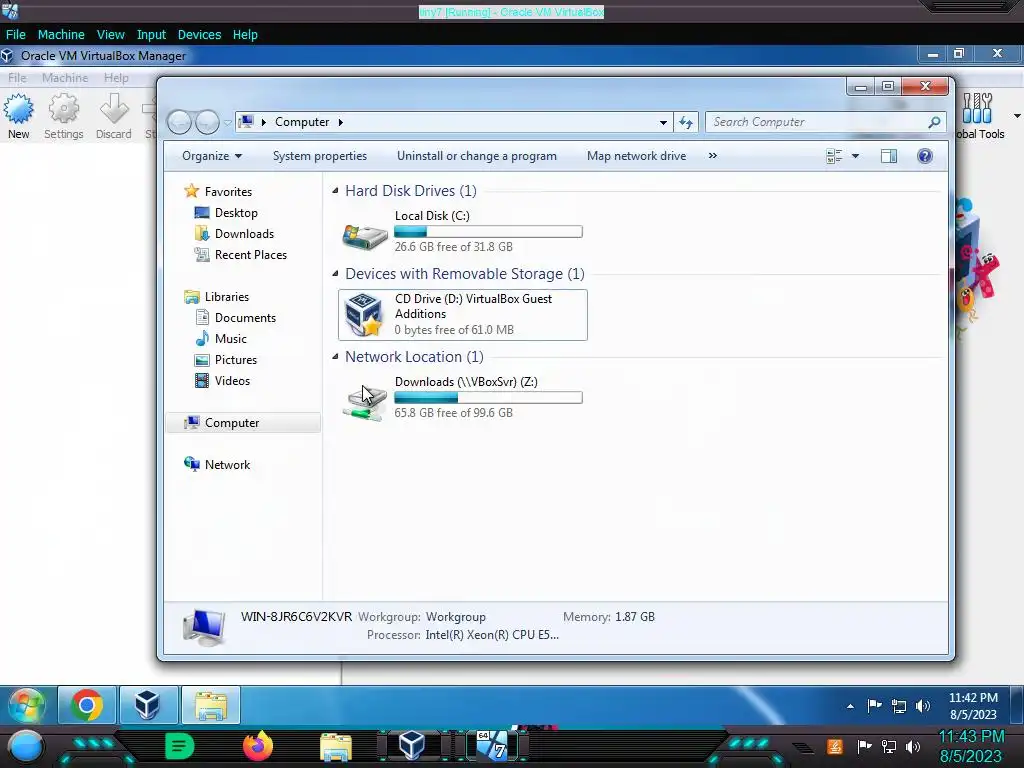Open Settings in VirtualBox Manager toolbar
Viewport: 1024px width, 768px height.
click(x=63, y=116)
